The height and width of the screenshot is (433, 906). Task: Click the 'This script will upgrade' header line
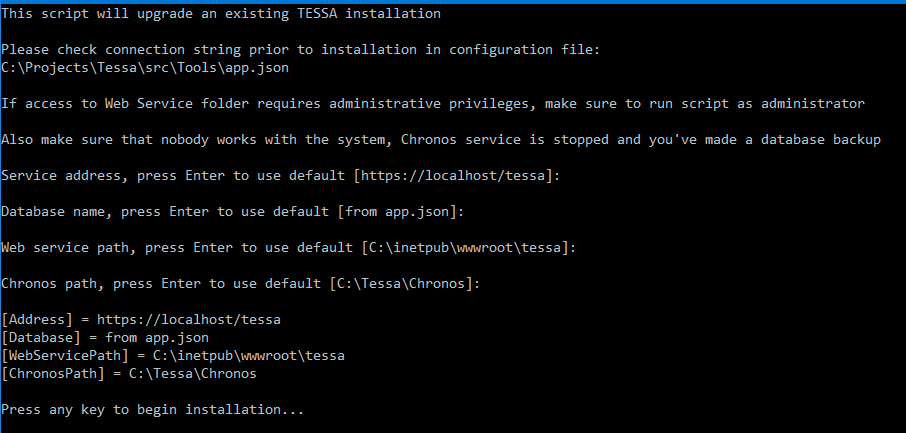tap(221, 14)
